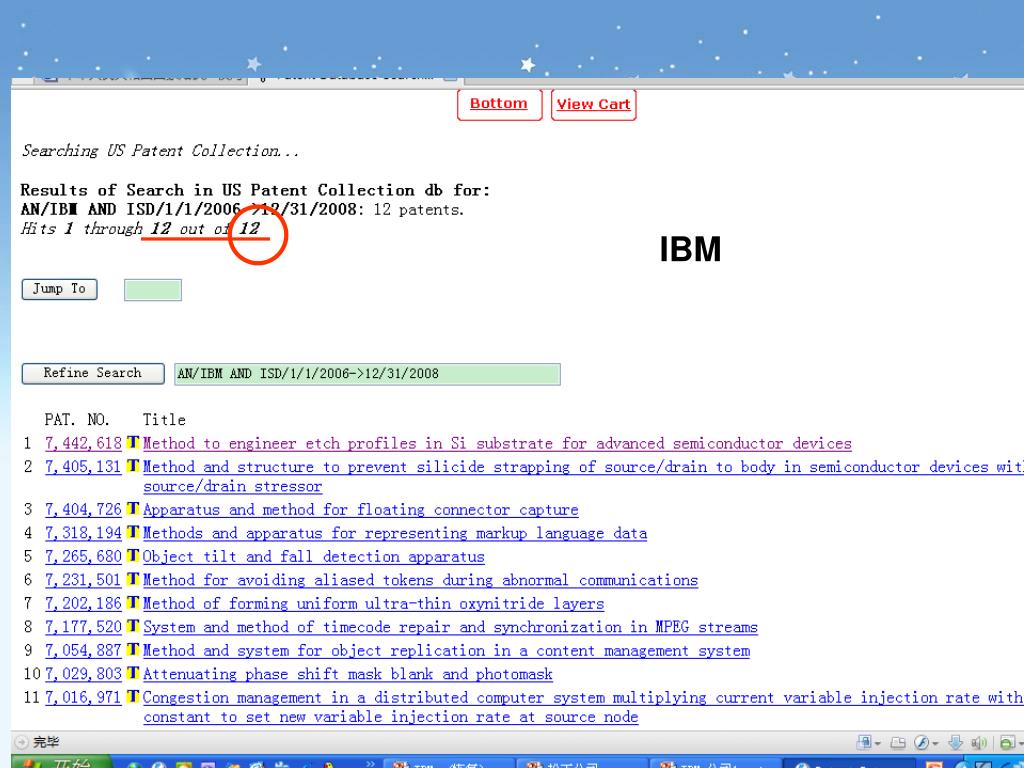Open full-text icon for patent 7,029,803

tap(133, 674)
